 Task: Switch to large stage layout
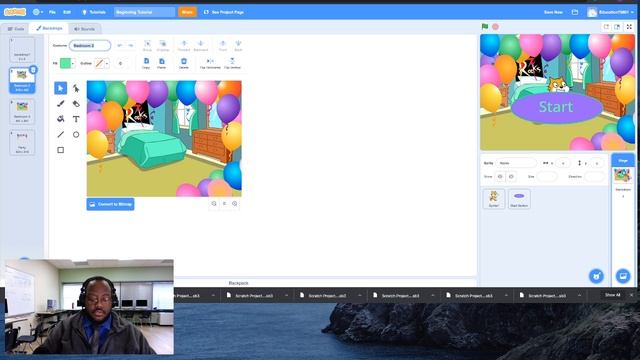pyautogui.click(x=617, y=27)
